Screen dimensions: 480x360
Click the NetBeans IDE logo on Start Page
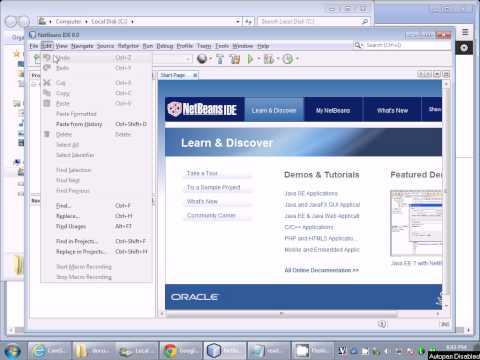202,109
